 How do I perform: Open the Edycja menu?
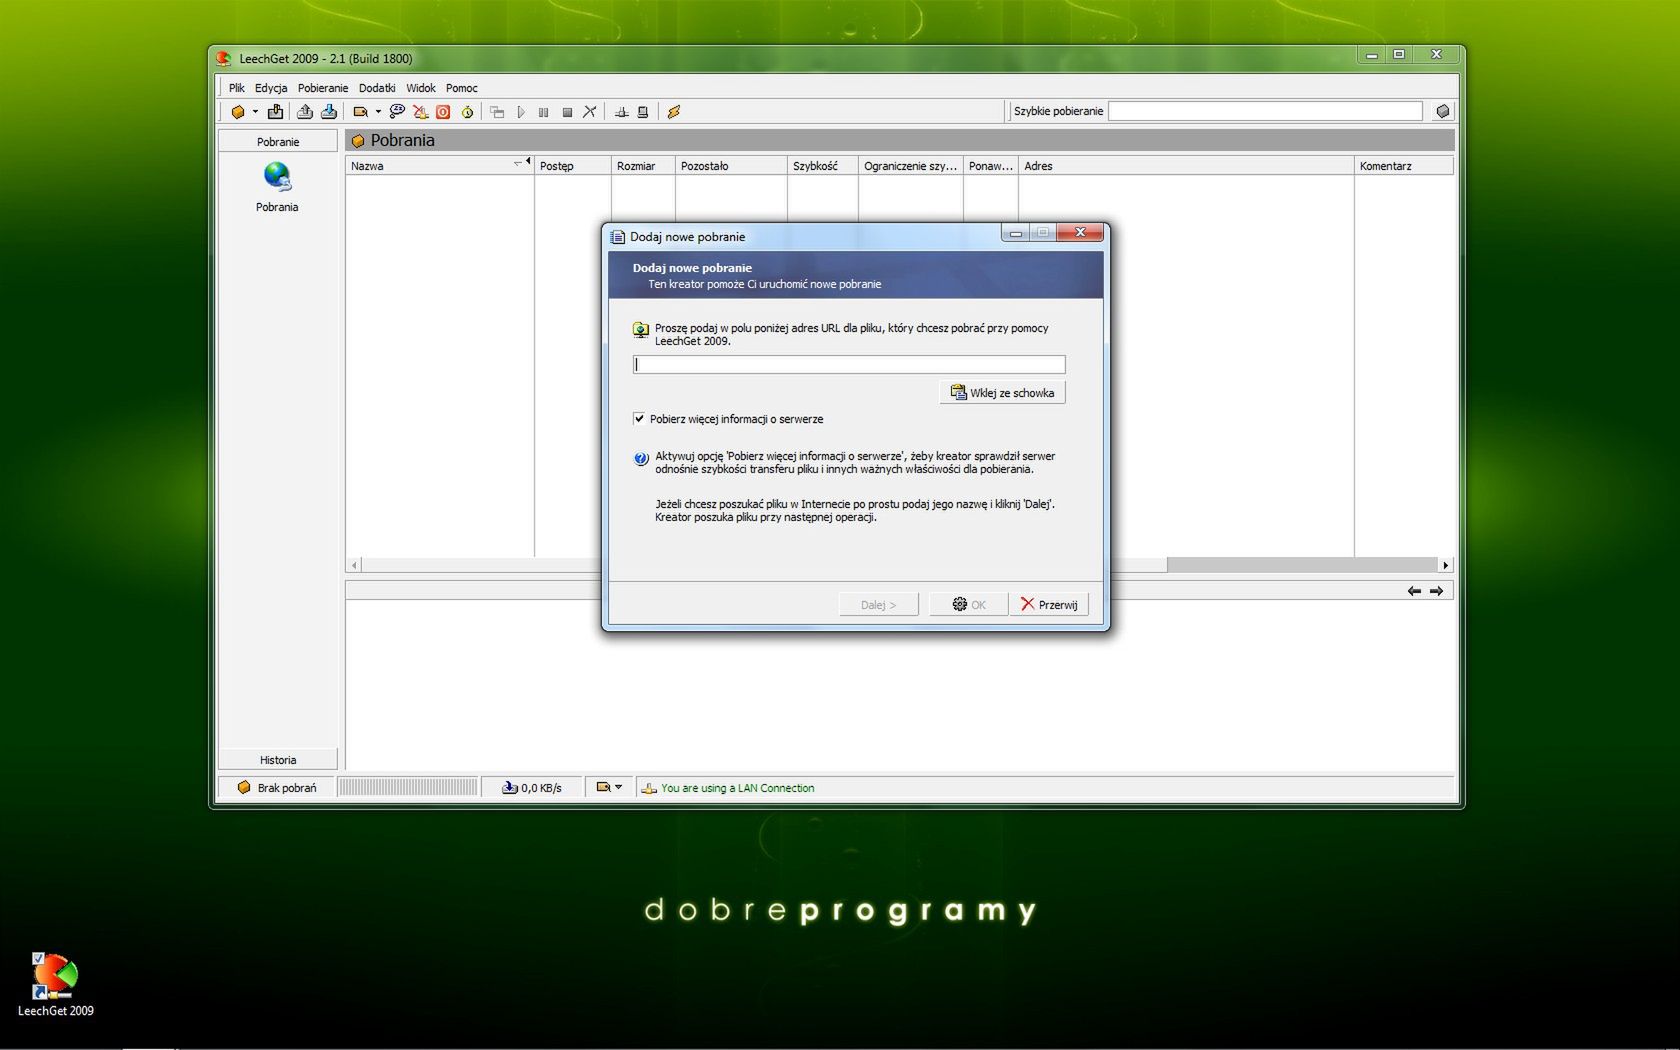pyautogui.click(x=271, y=88)
